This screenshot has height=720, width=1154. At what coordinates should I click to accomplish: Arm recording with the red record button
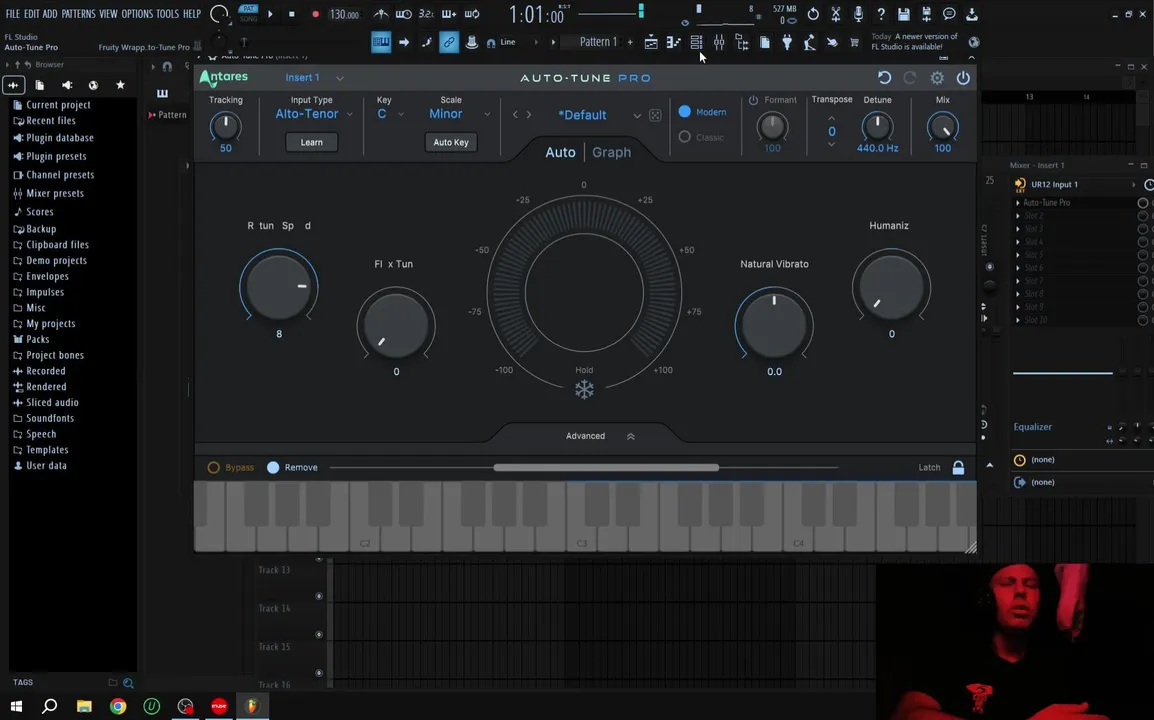point(315,14)
